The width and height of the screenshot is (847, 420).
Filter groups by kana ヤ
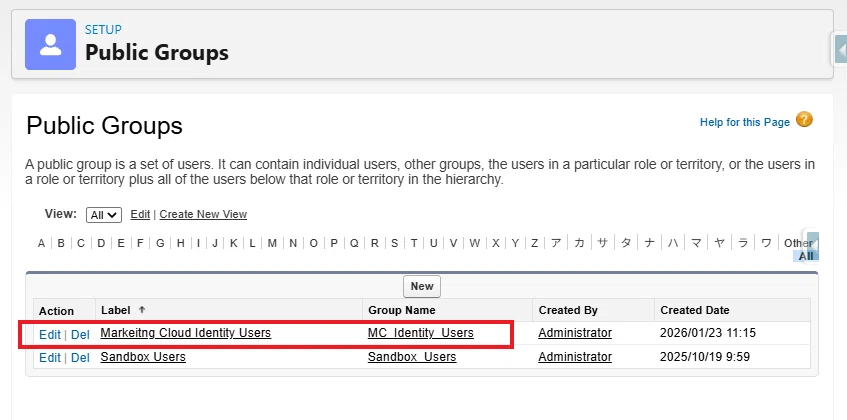click(720, 243)
